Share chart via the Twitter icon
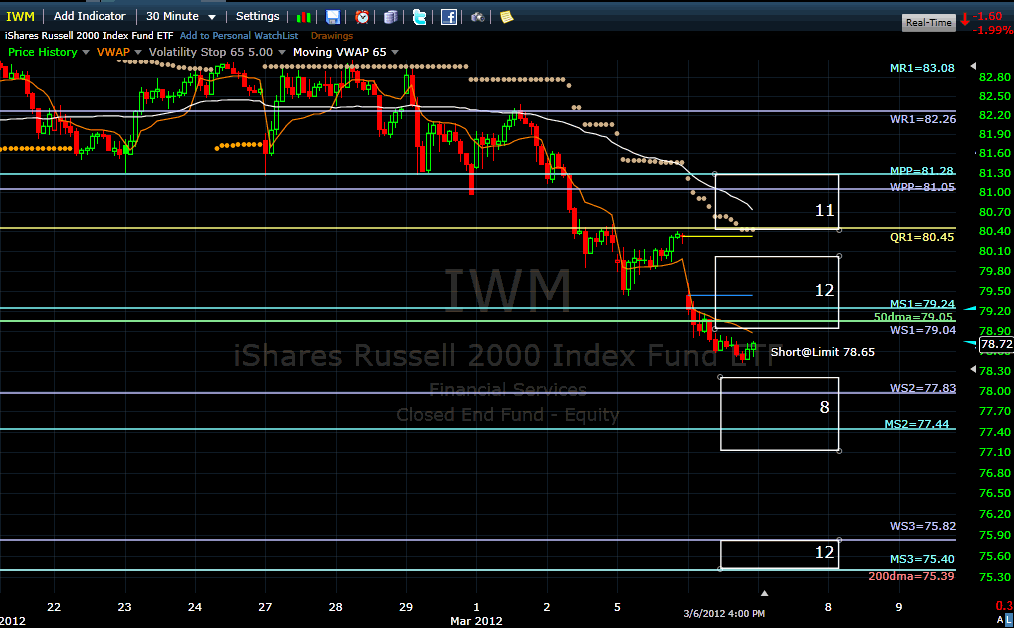The width and height of the screenshot is (1014, 628). point(420,17)
